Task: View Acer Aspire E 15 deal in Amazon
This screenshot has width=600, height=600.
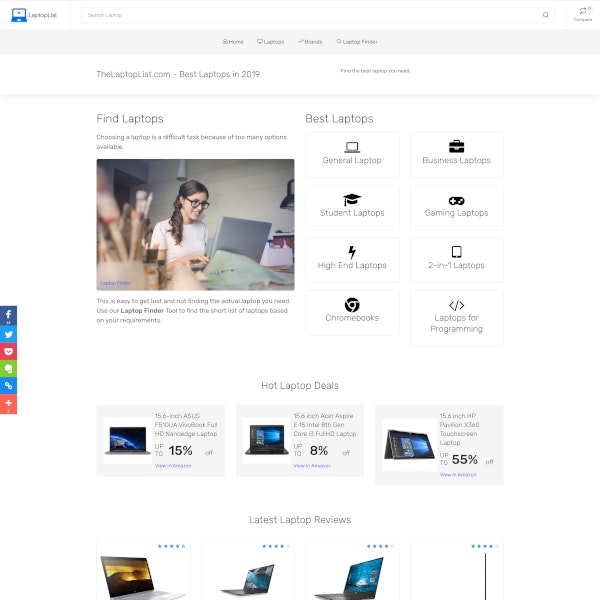Action: 312,466
